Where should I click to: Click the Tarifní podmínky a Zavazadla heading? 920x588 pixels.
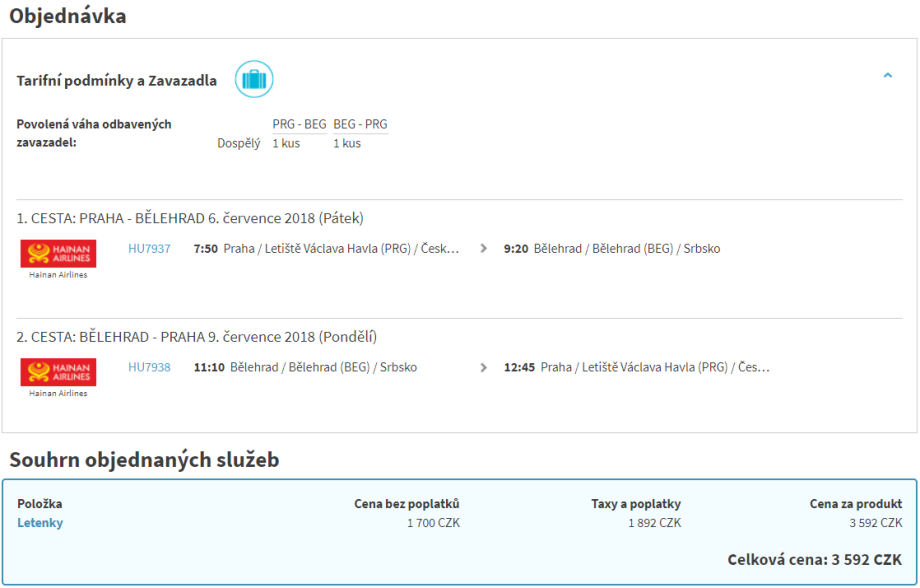116,81
